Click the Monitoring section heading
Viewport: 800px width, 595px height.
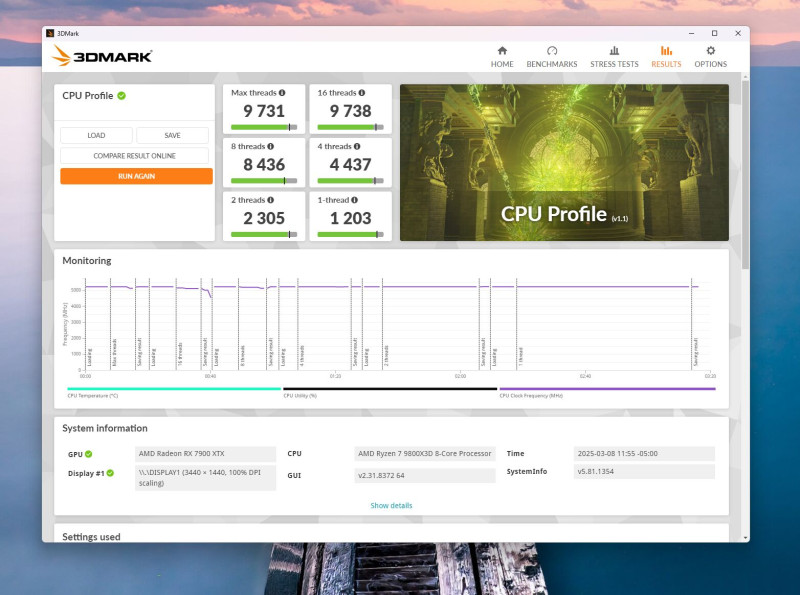87,261
